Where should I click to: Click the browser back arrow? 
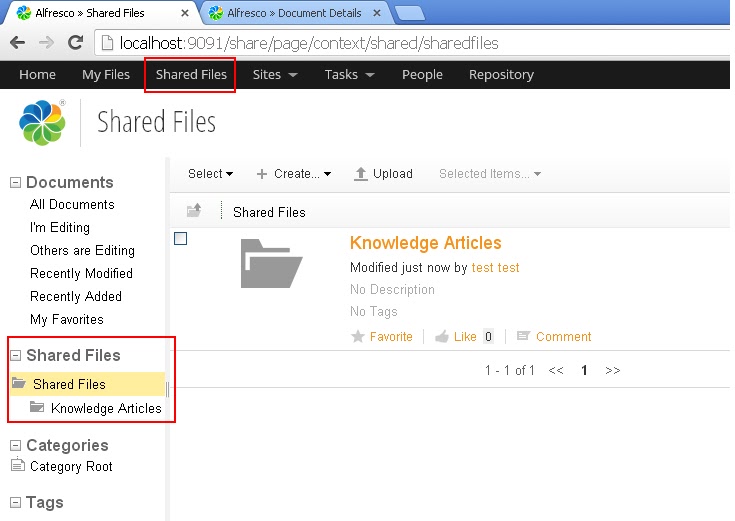point(17,43)
